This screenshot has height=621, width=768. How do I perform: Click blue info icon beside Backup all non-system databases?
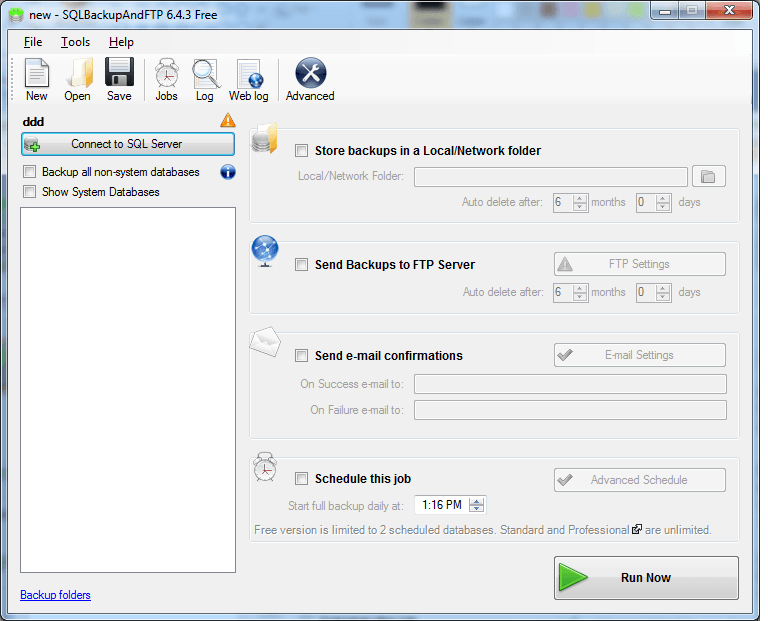(228, 172)
